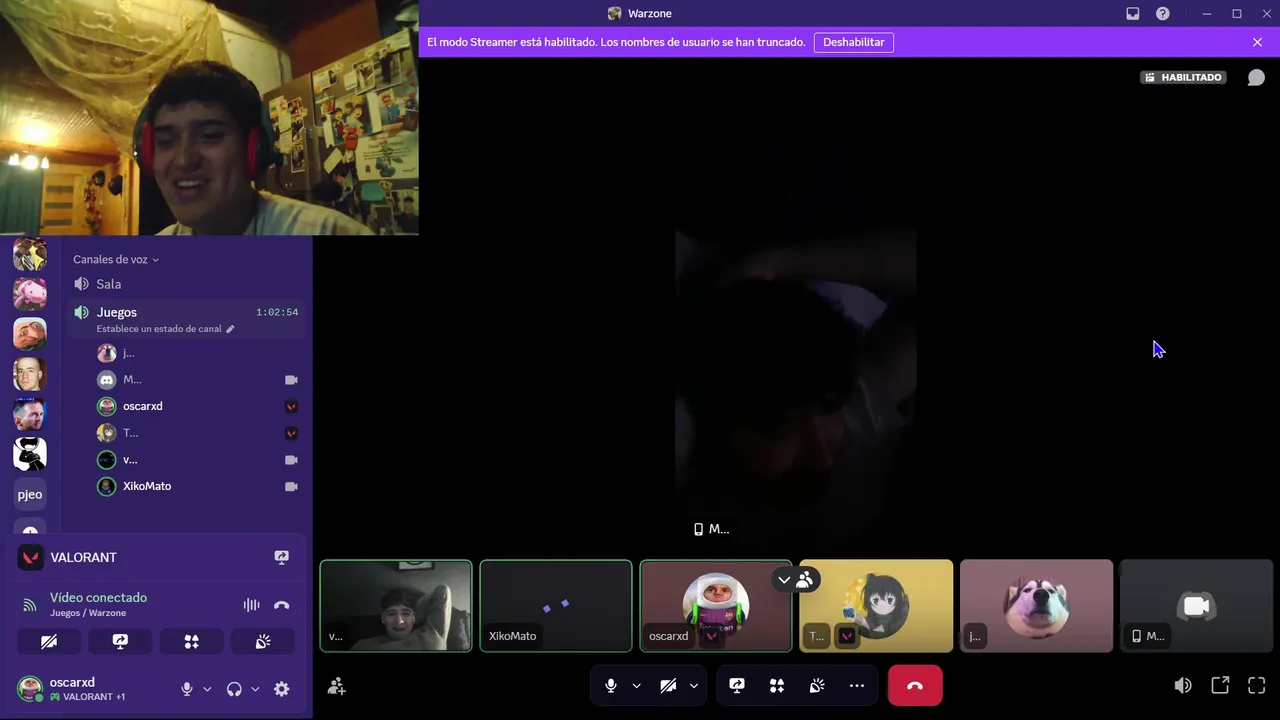Focus the T... anime avatar thumbnail
Image resolution: width=1280 pixels, height=720 pixels.
(x=876, y=606)
